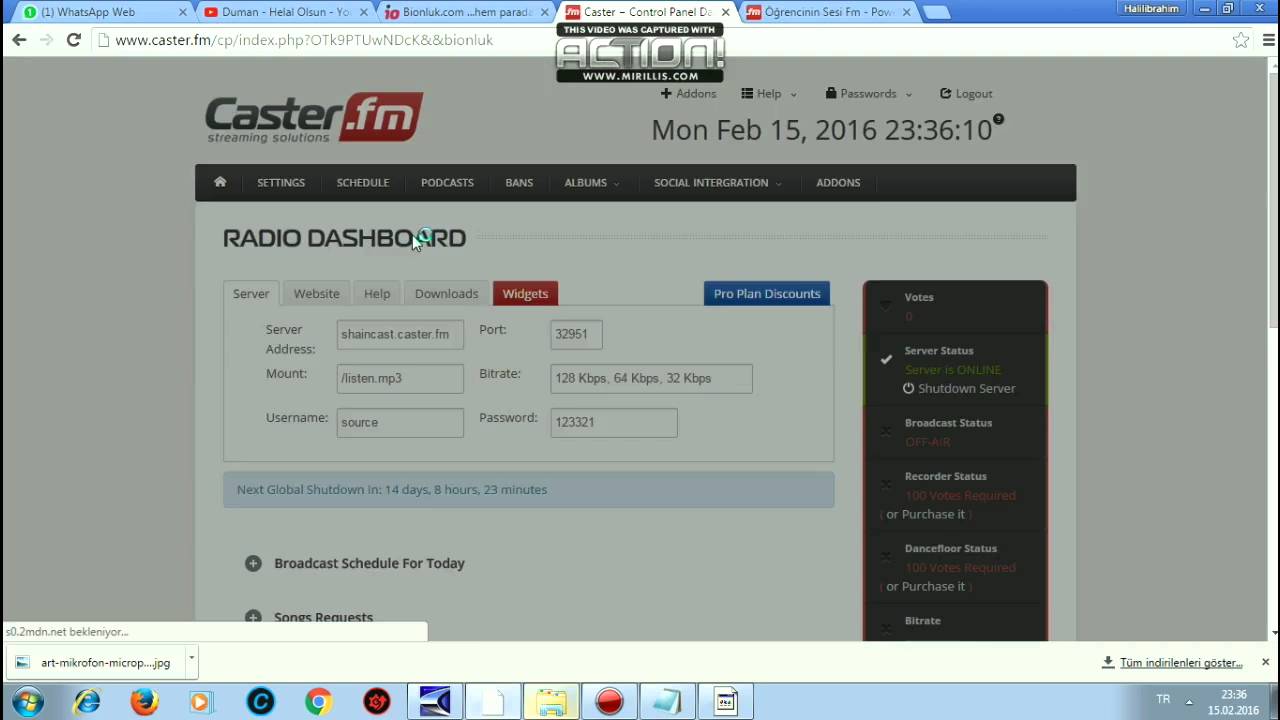
Task: Open the red Widgets tab
Action: click(x=525, y=293)
